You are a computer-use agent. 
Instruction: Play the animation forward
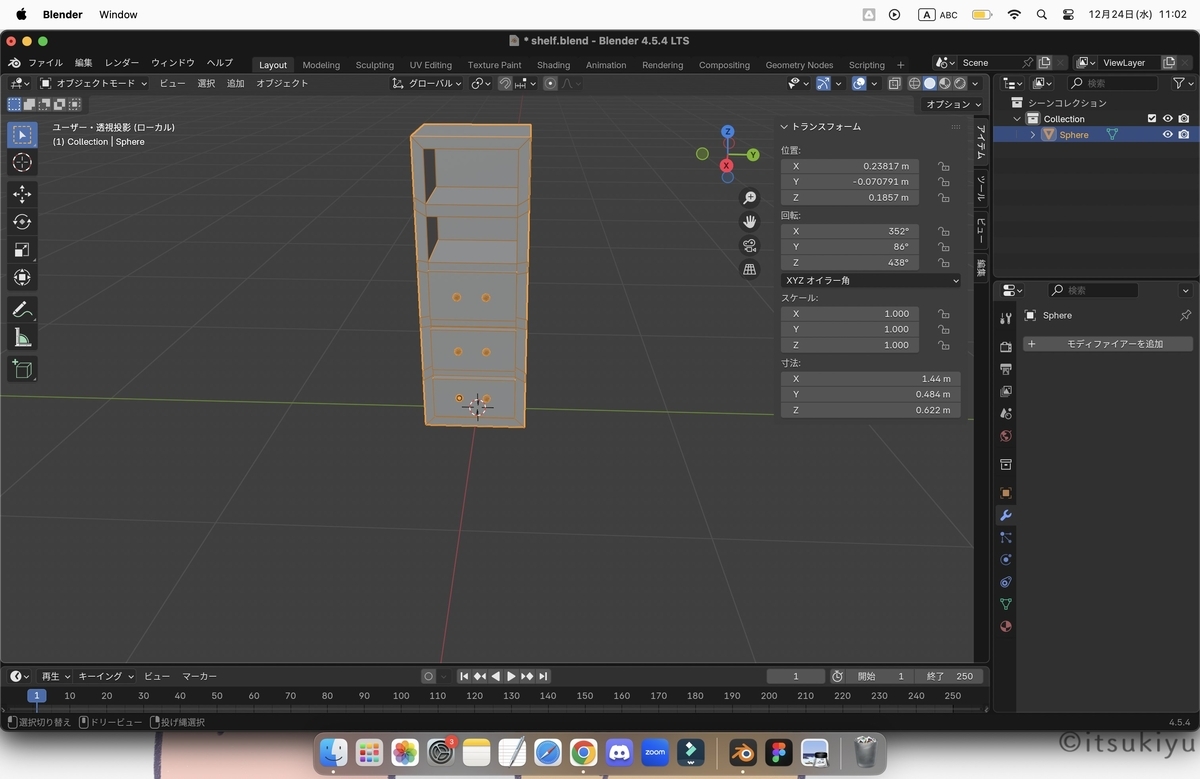click(511, 676)
